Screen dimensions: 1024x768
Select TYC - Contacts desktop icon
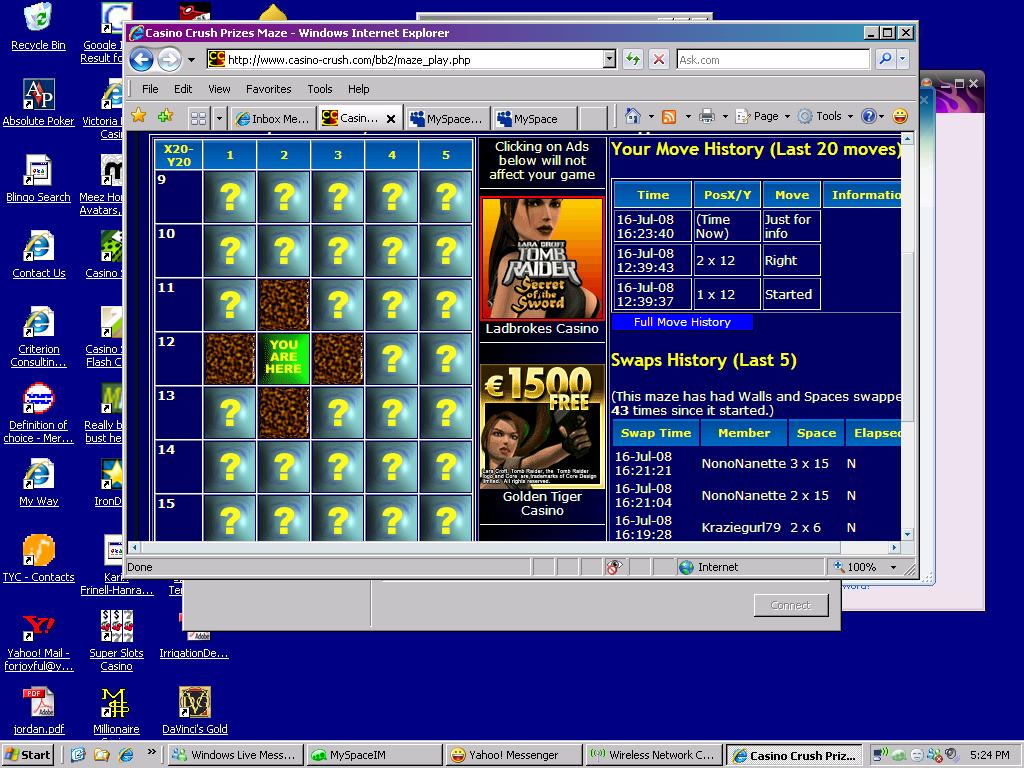39,558
